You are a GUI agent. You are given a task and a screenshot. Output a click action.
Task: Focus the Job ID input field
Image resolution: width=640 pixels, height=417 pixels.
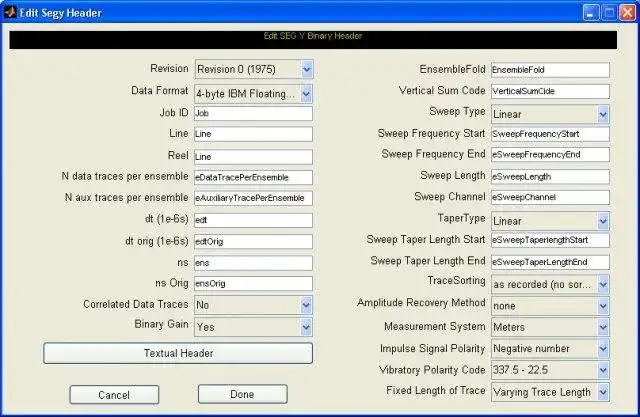click(x=253, y=113)
